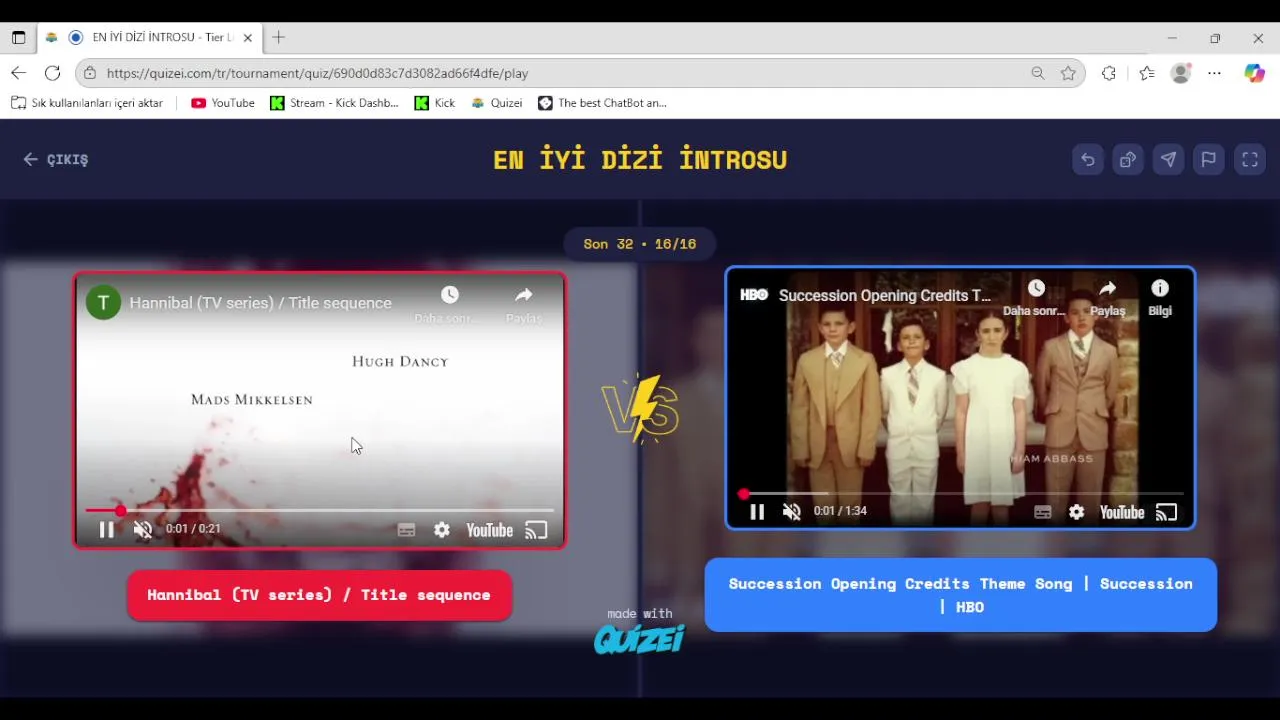The width and height of the screenshot is (1280, 720).
Task: Click the ÇIKIŞ exit link
Action: tap(56, 160)
